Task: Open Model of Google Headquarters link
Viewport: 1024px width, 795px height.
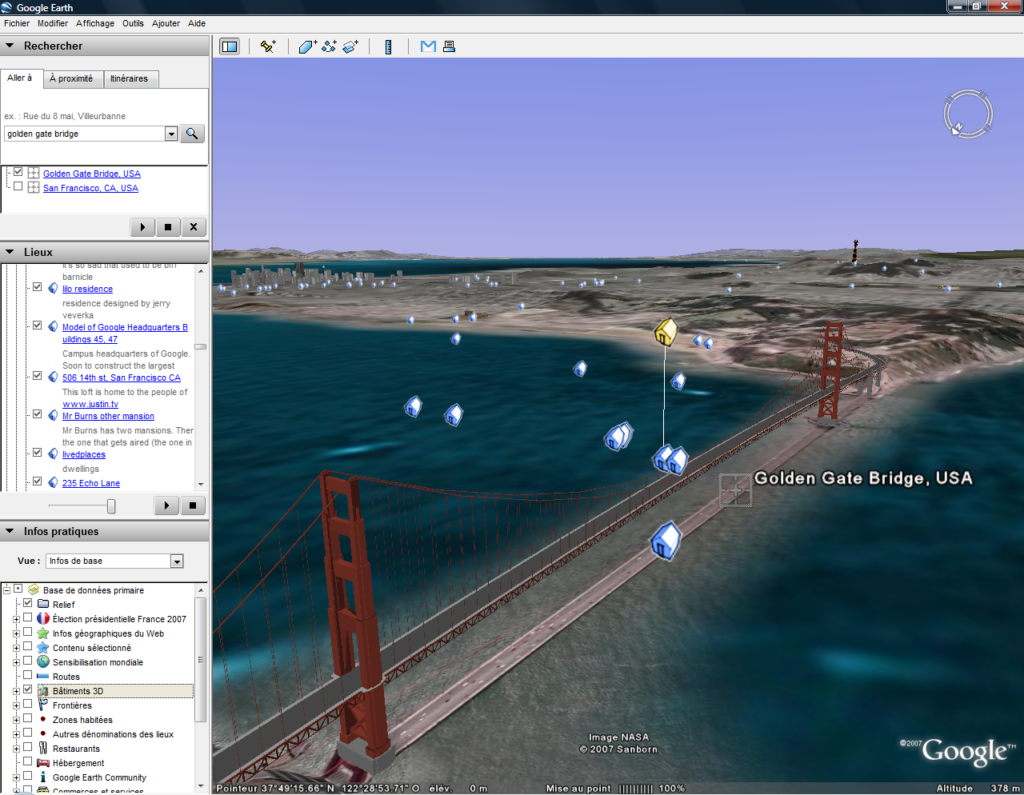Action: (125, 333)
